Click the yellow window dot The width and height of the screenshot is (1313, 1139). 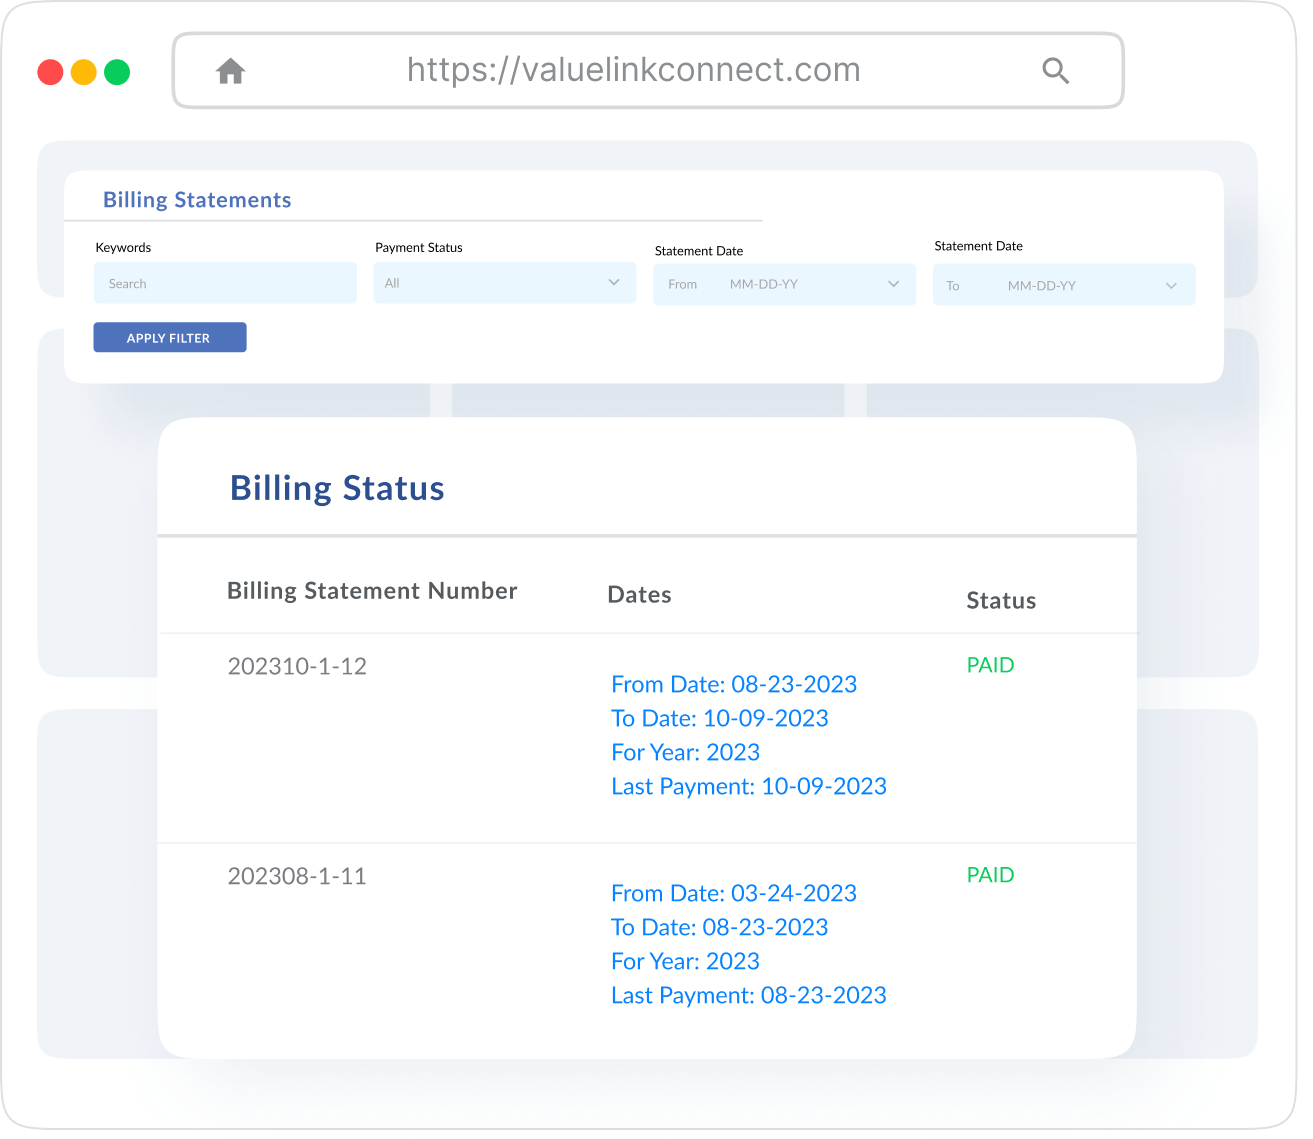point(84,72)
